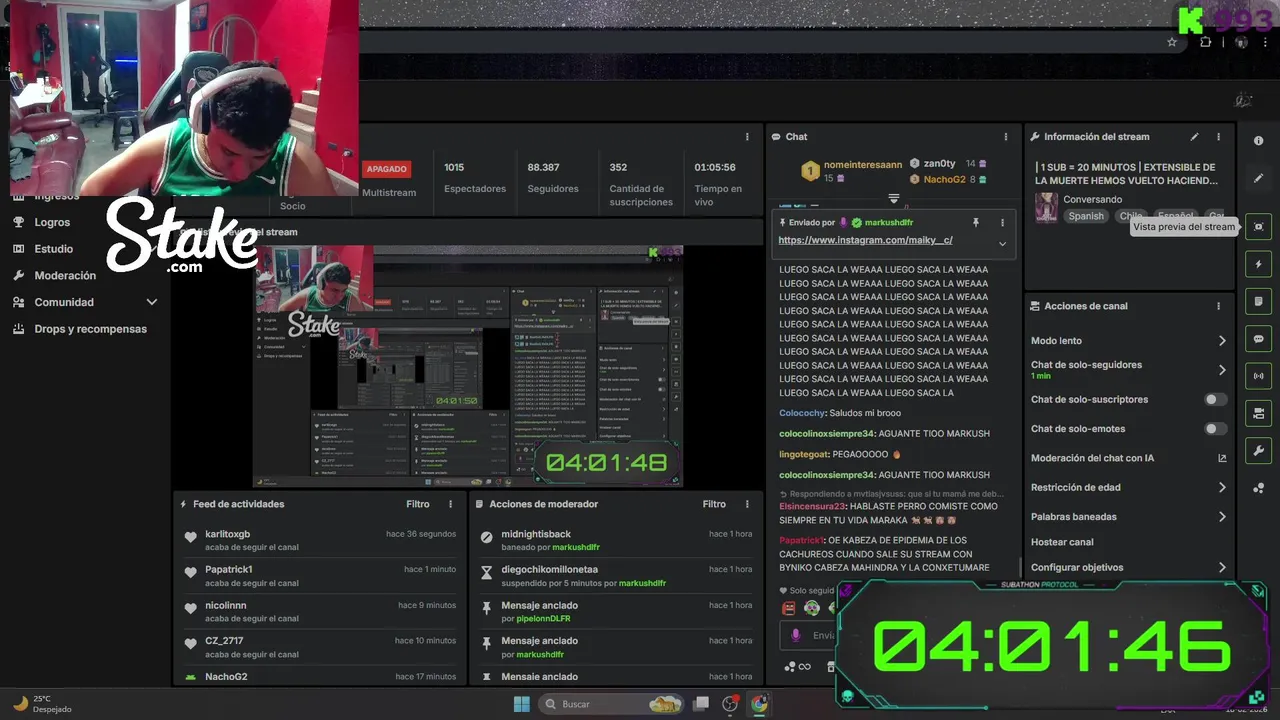The width and height of the screenshot is (1280, 720).
Task: Click Windows taskbar Buscar search box
Action: coord(612,704)
